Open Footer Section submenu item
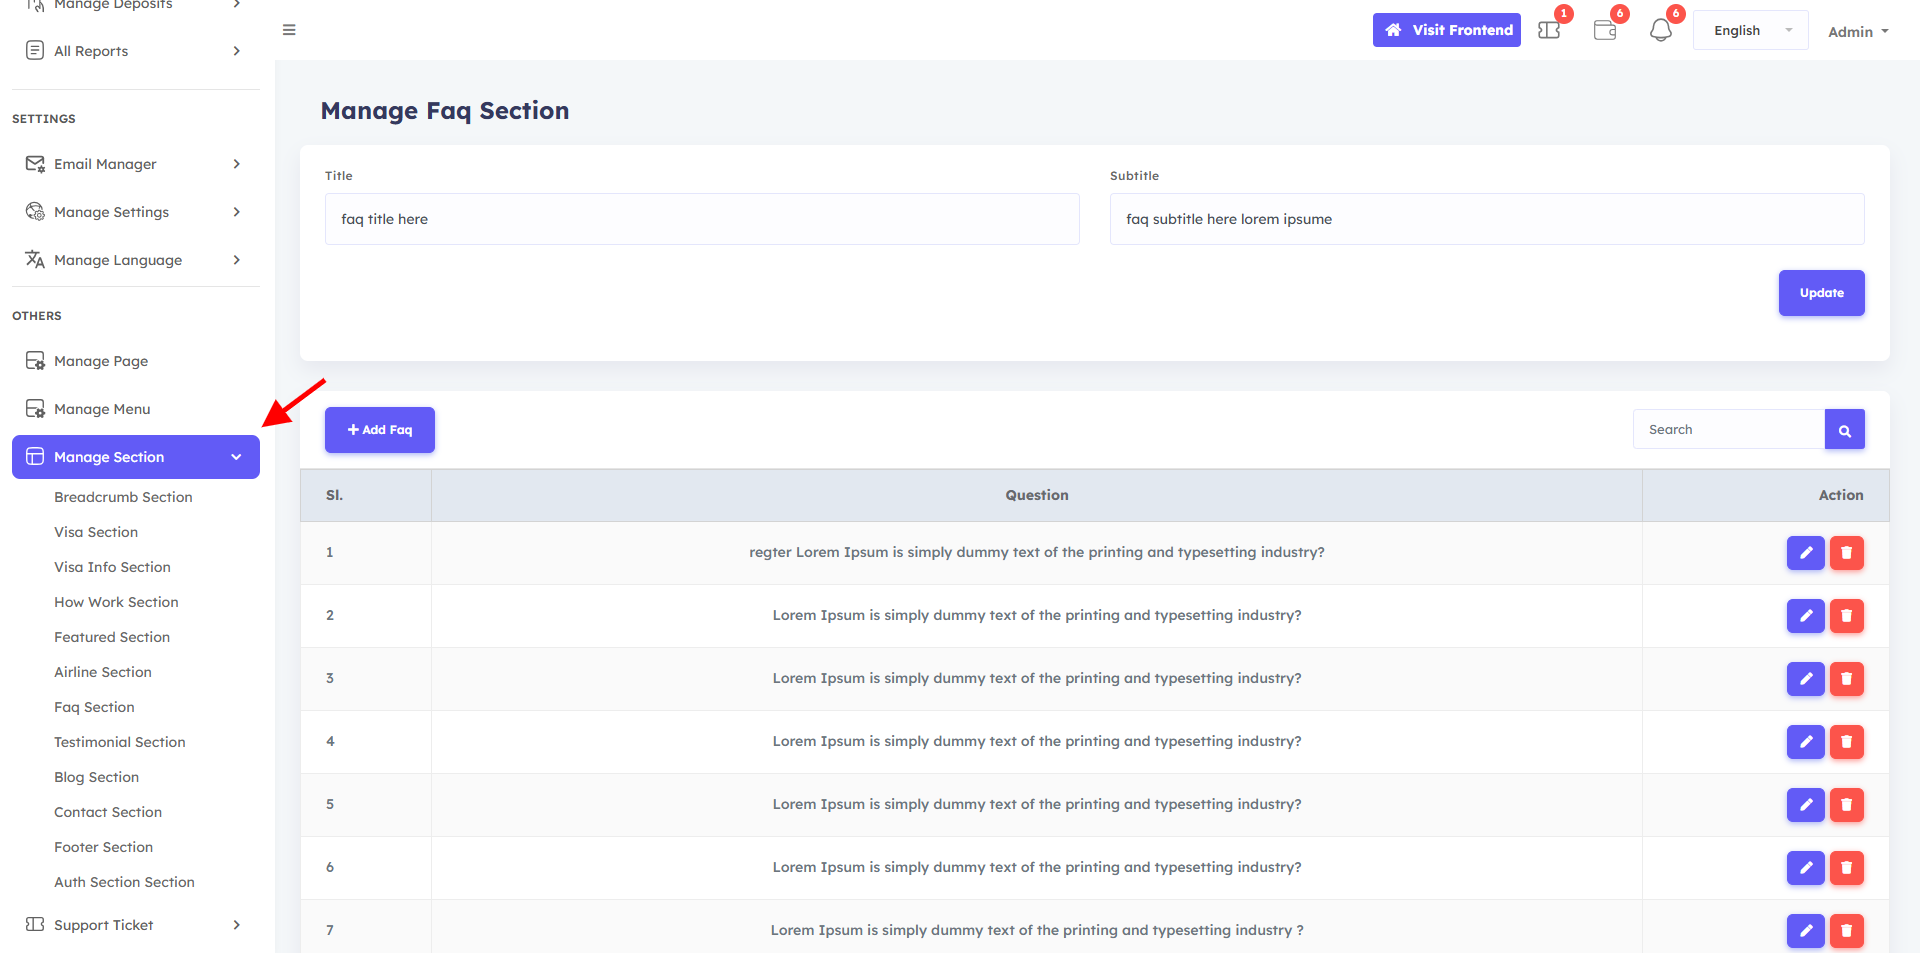 click(x=103, y=847)
